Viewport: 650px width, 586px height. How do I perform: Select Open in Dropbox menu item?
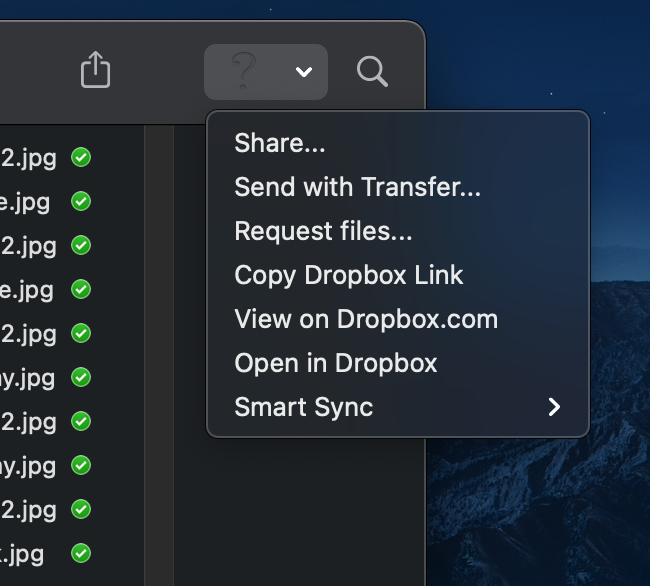click(x=398, y=363)
